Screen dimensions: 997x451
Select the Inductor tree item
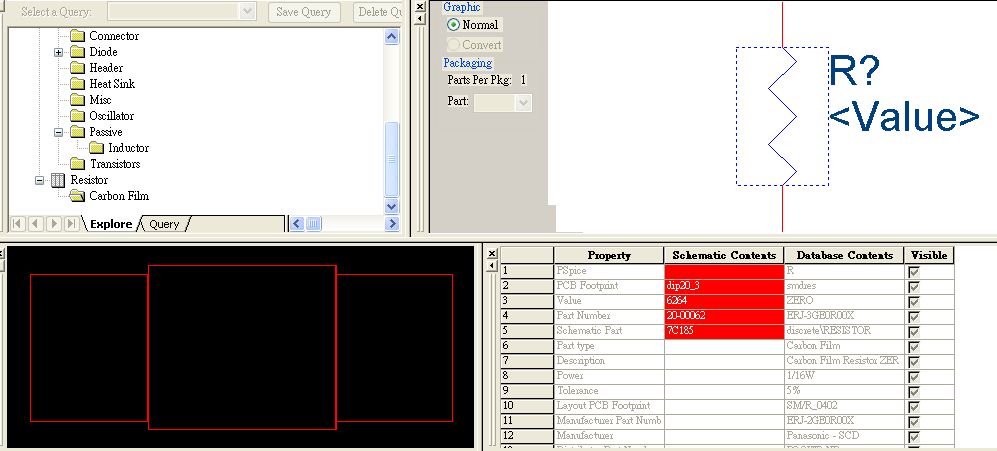pyautogui.click(x=128, y=148)
